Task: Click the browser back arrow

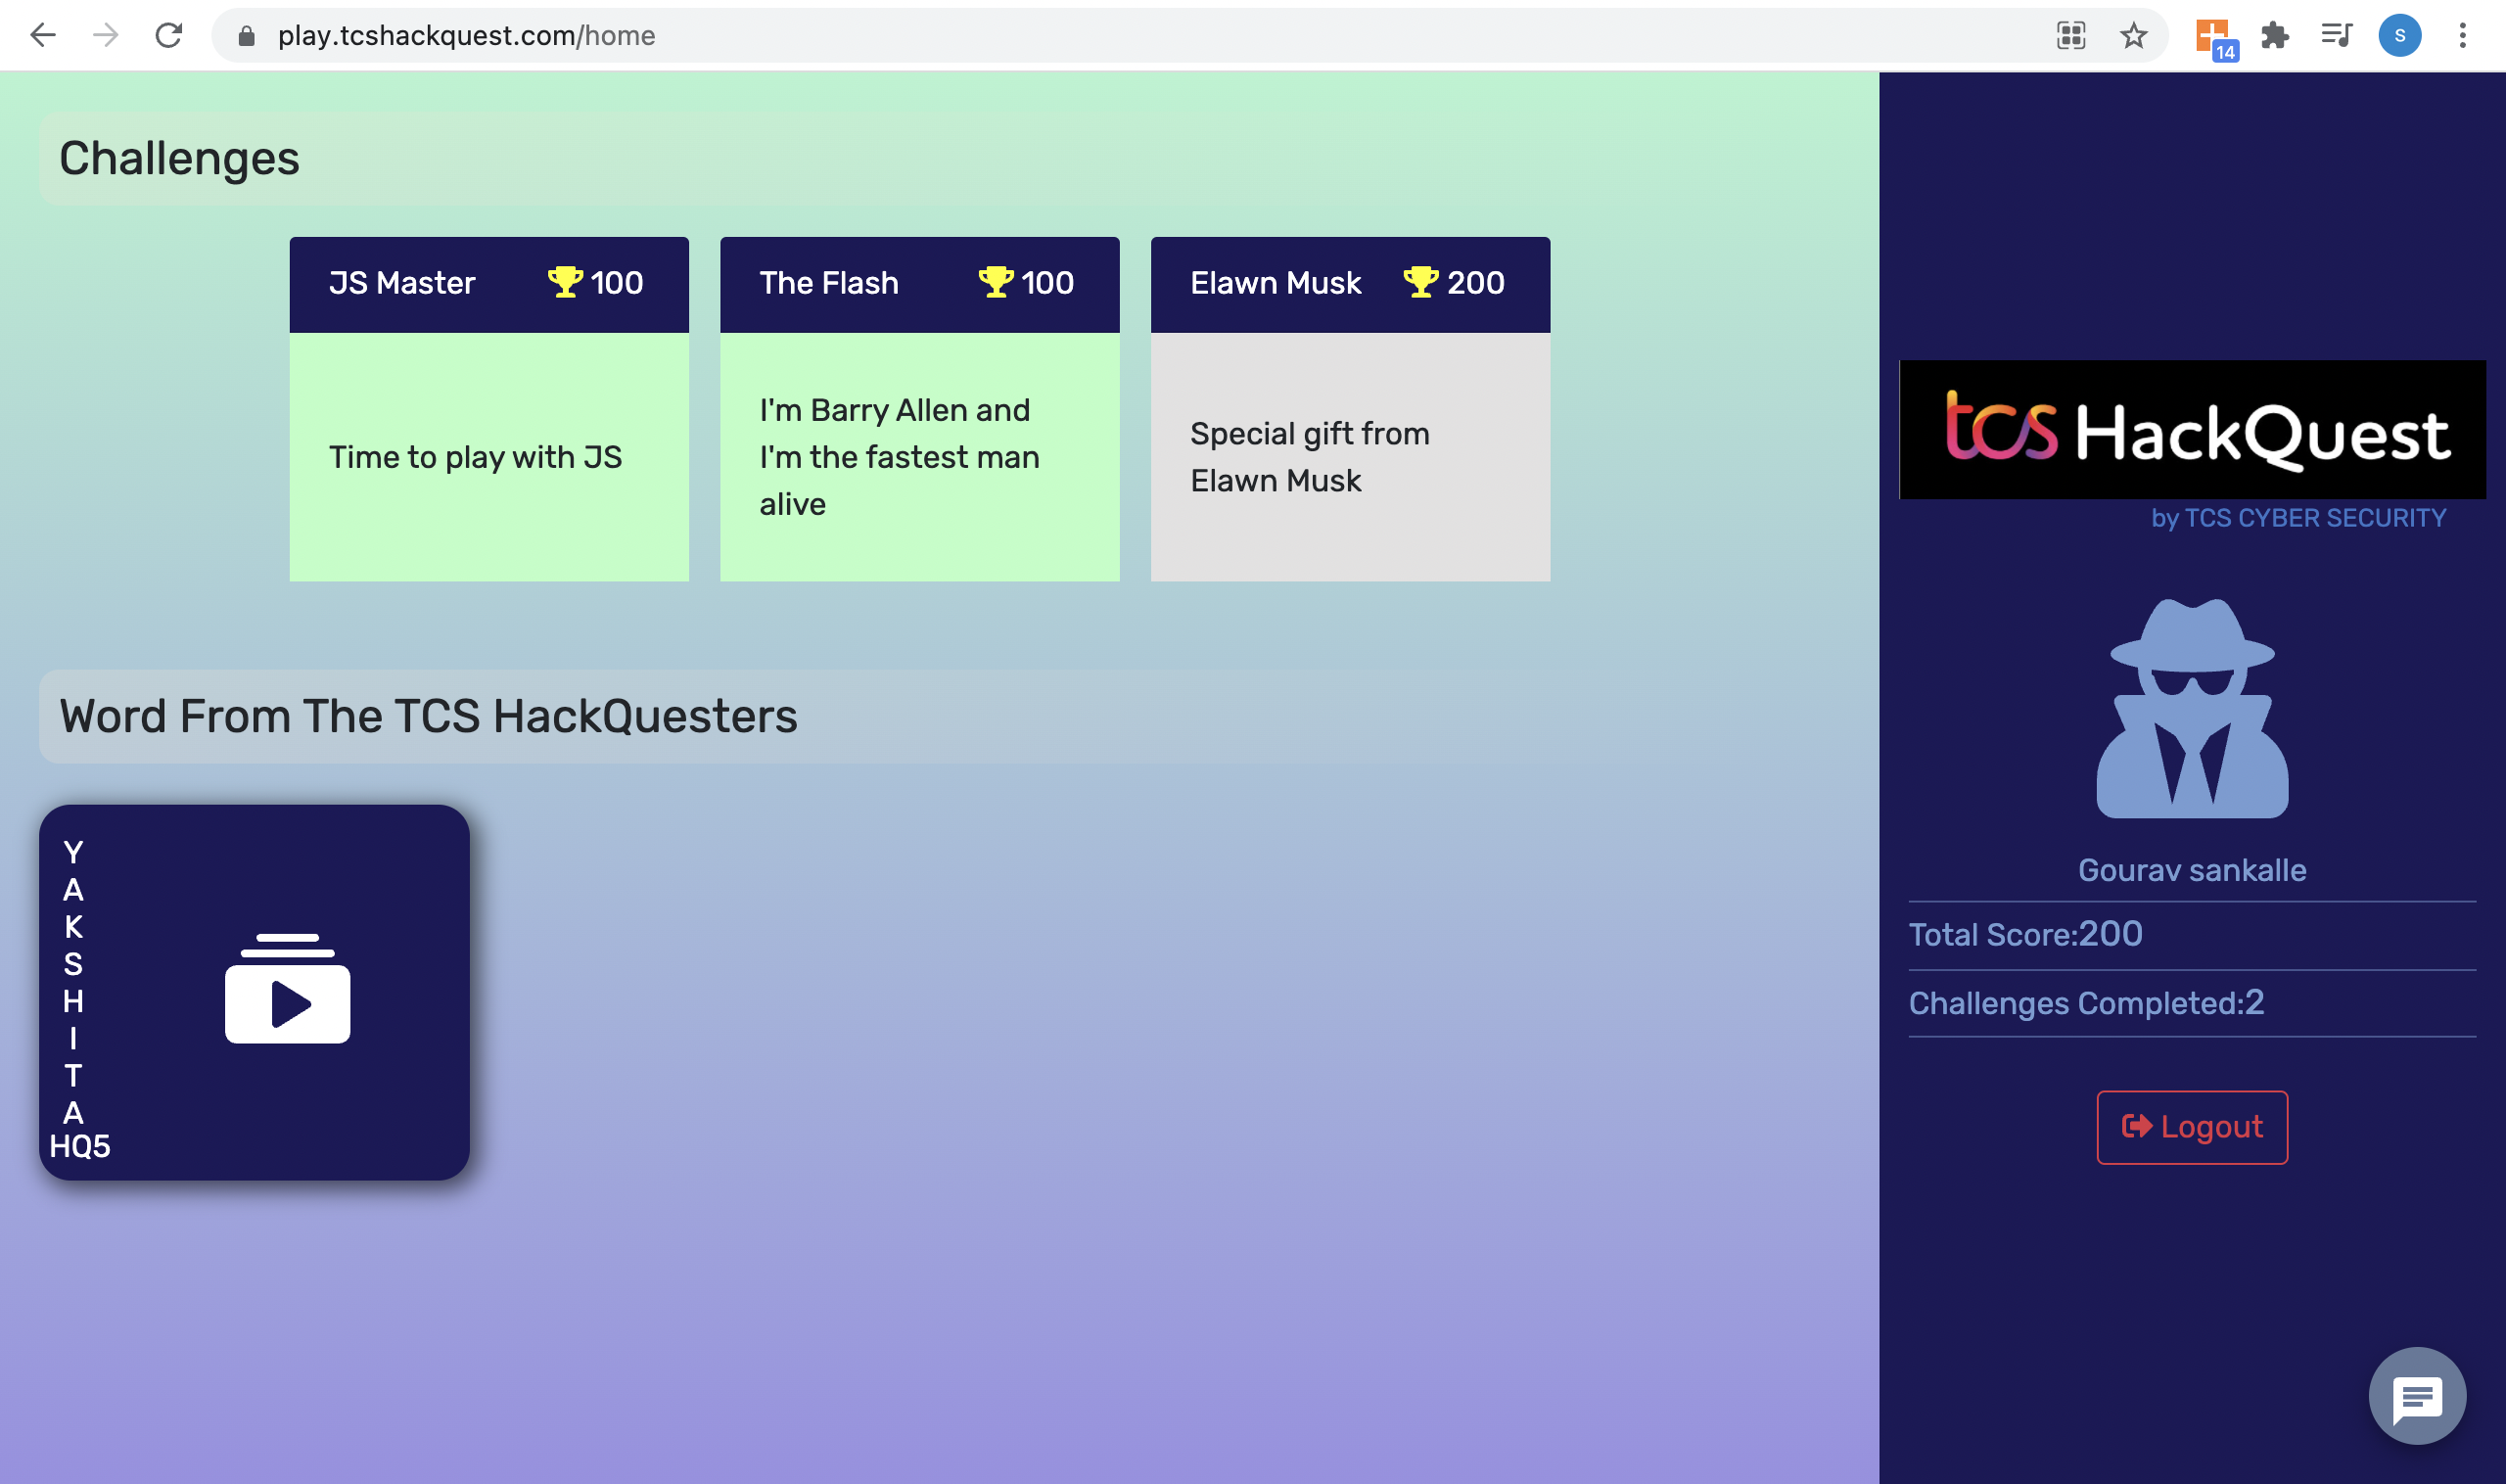Action: pyautogui.click(x=43, y=36)
